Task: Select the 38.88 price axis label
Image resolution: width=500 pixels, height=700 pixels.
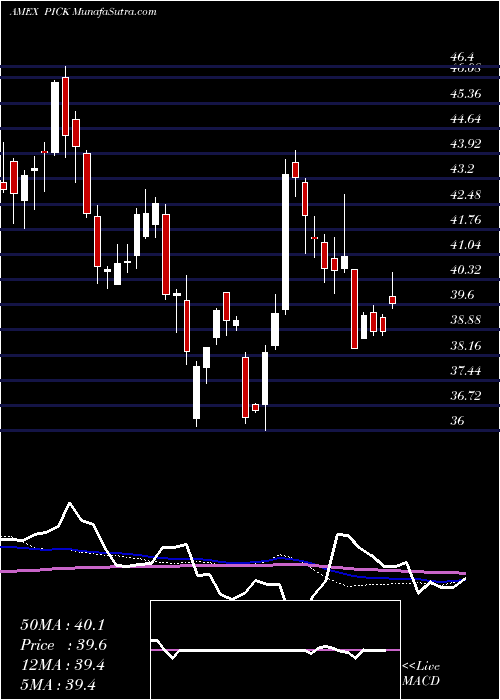Action: pos(467,320)
